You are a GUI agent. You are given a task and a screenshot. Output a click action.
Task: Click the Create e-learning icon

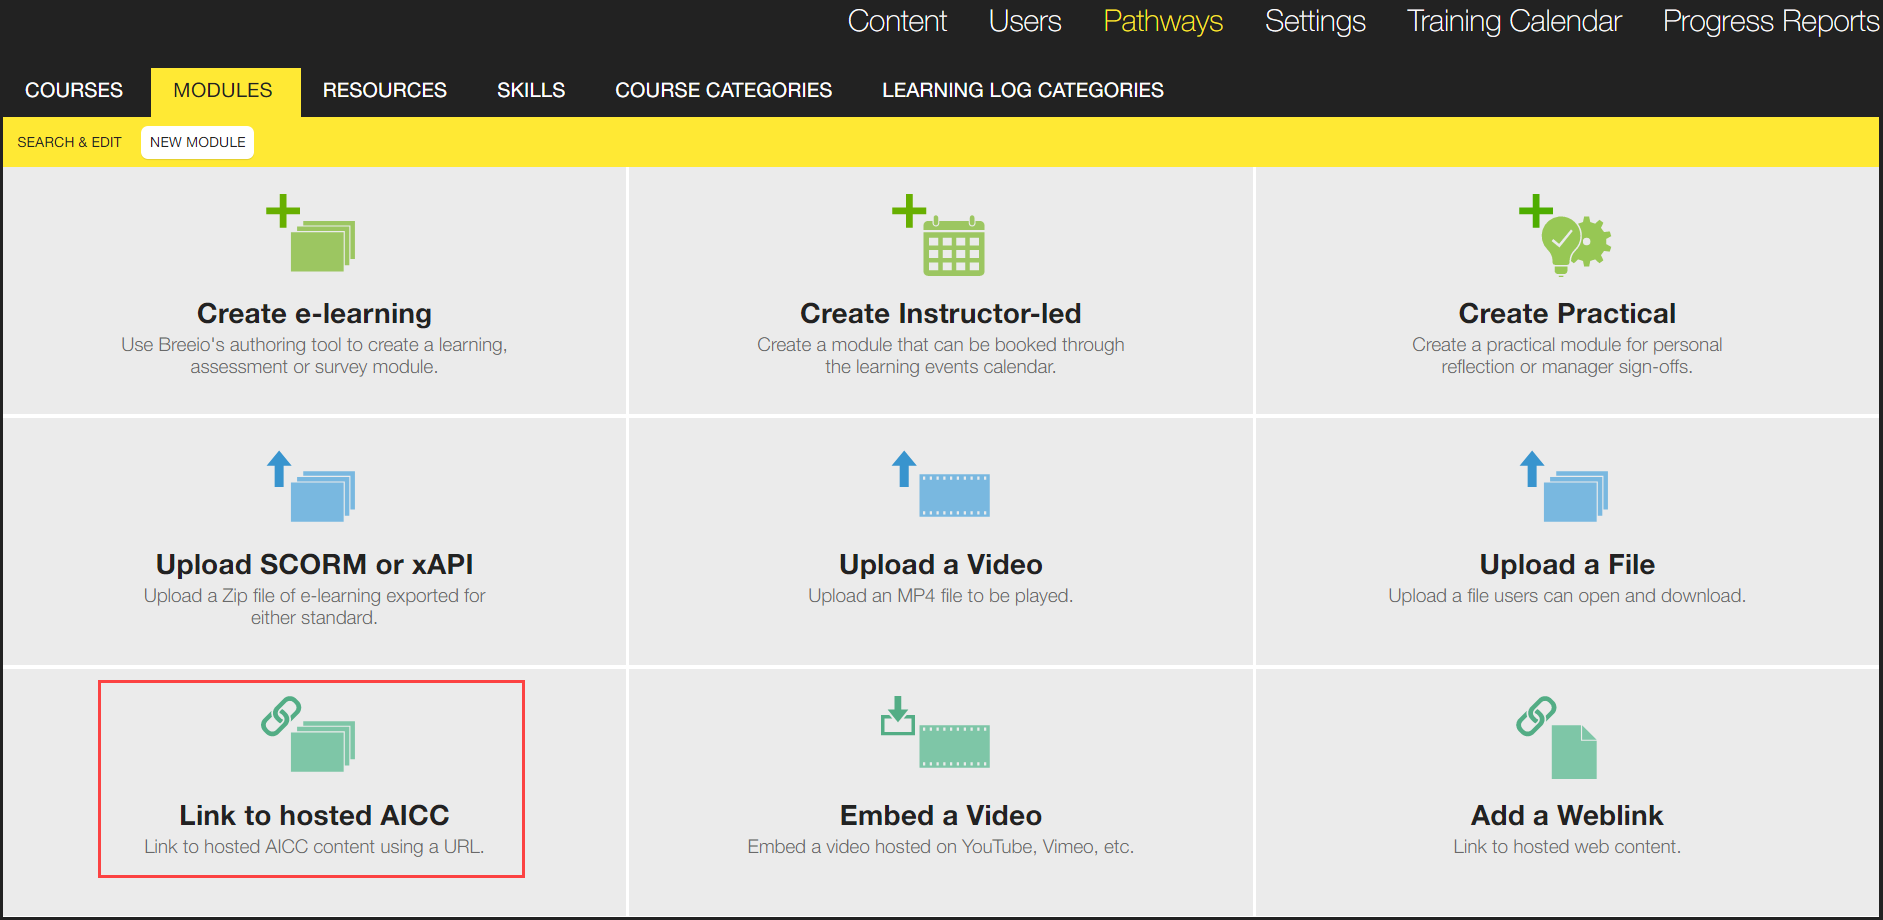311,233
